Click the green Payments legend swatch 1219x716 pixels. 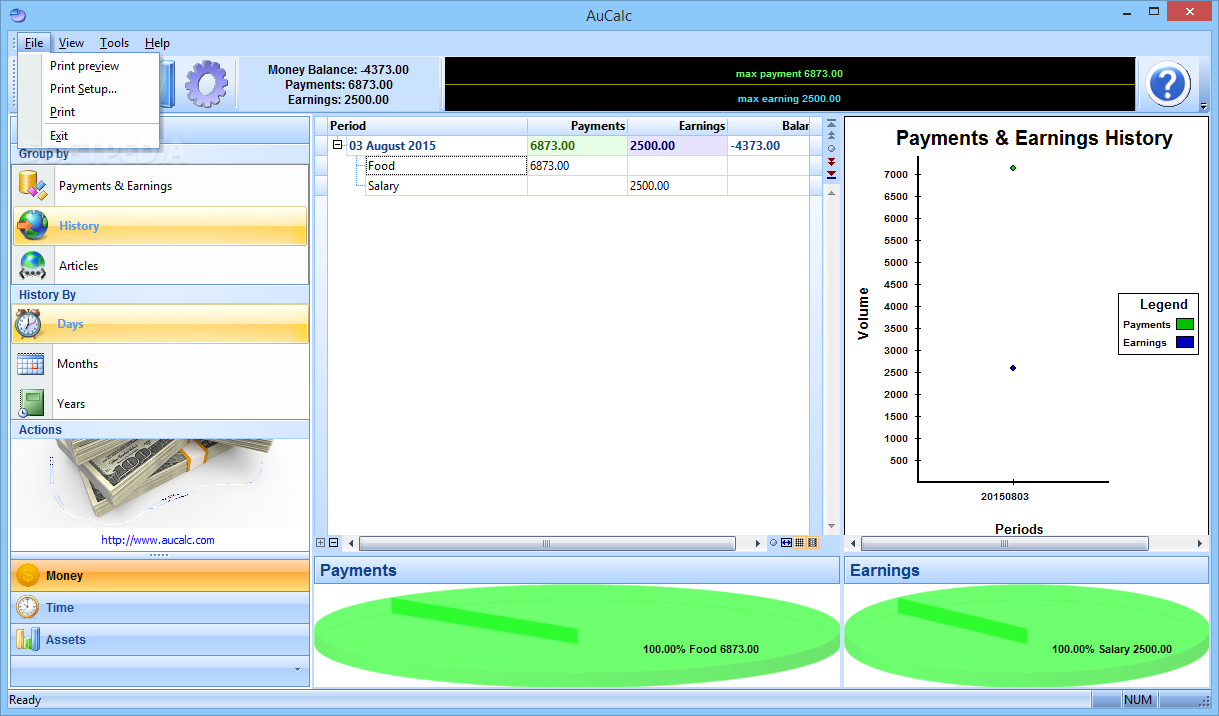tap(1185, 324)
